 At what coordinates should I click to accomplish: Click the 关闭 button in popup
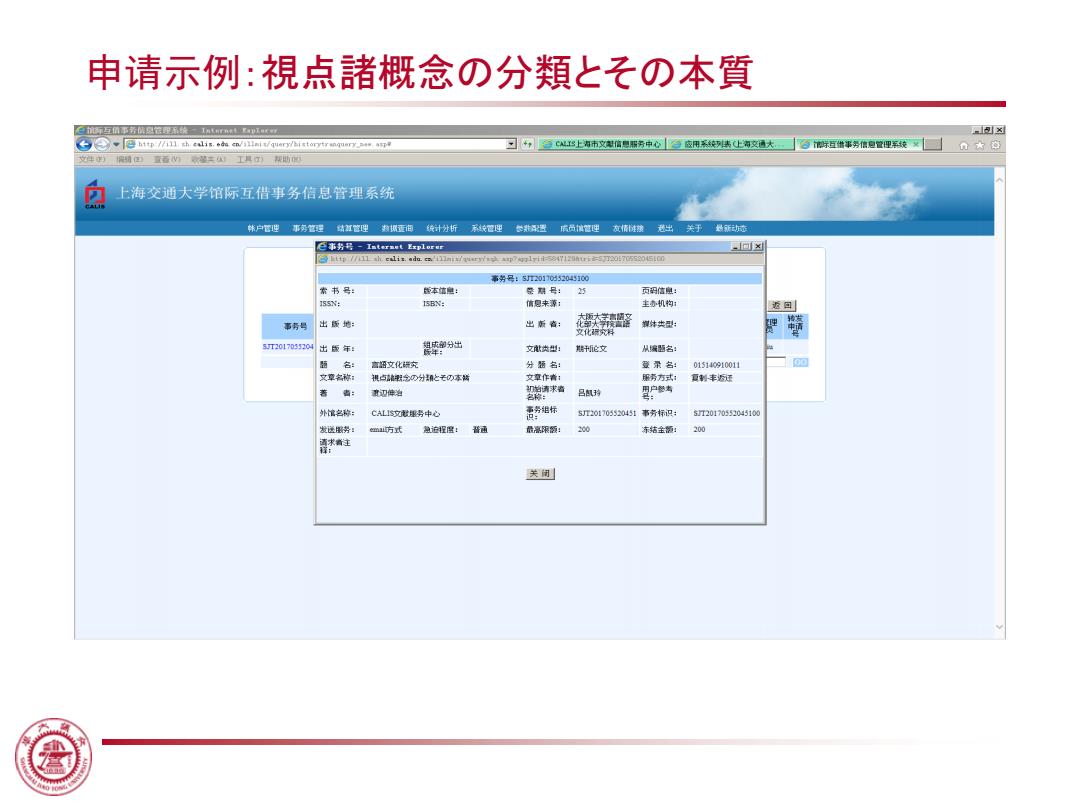pyautogui.click(x=540, y=474)
